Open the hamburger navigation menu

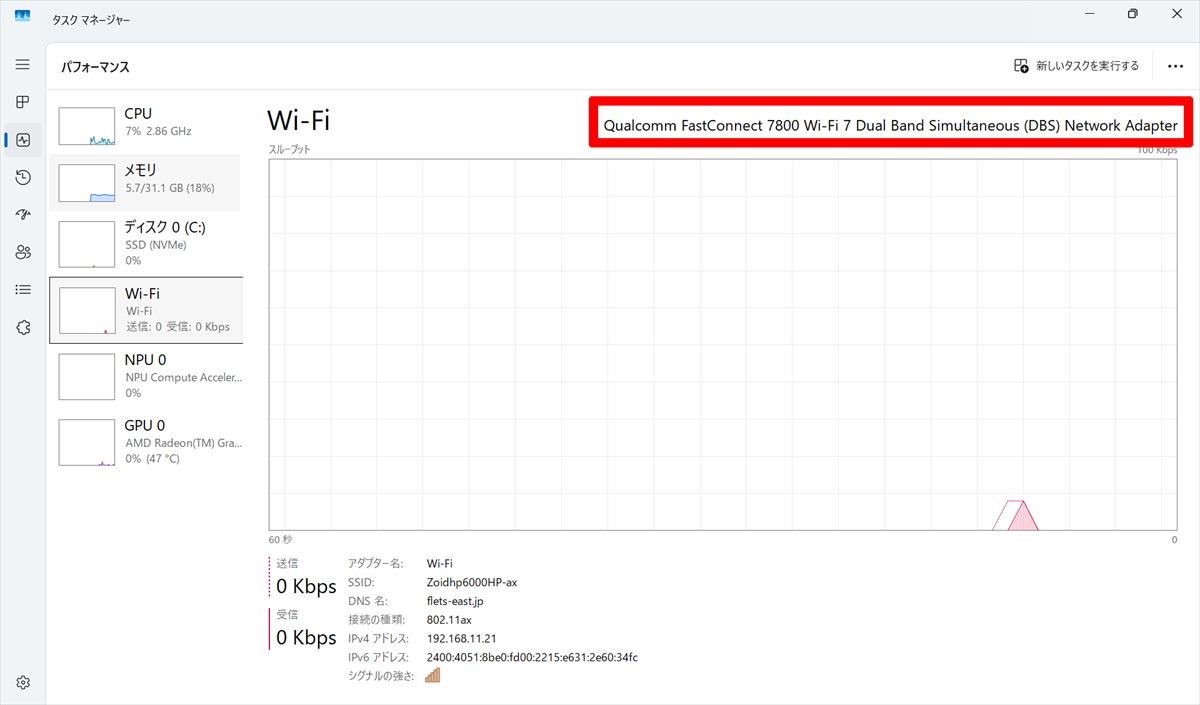click(23, 64)
